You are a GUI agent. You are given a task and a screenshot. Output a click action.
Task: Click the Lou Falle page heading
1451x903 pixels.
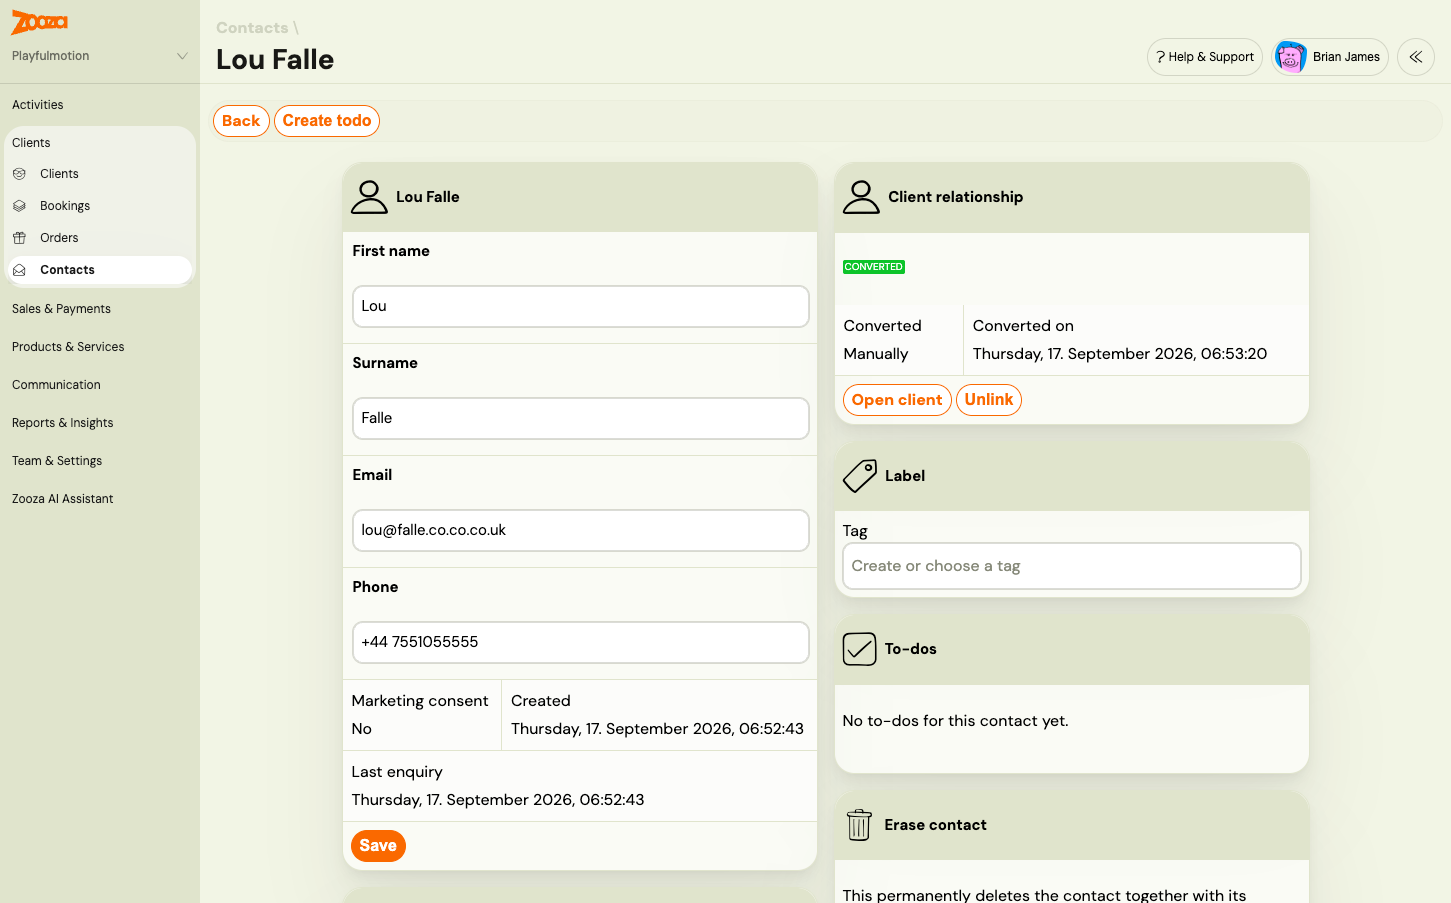[275, 60]
